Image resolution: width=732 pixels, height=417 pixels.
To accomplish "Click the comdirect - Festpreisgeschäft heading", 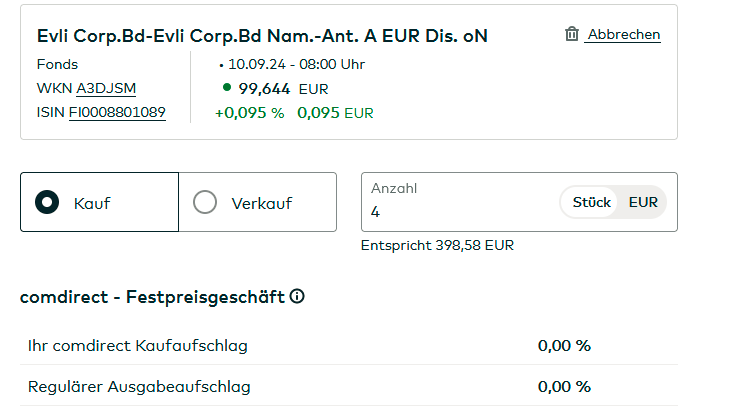I will (152, 297).
